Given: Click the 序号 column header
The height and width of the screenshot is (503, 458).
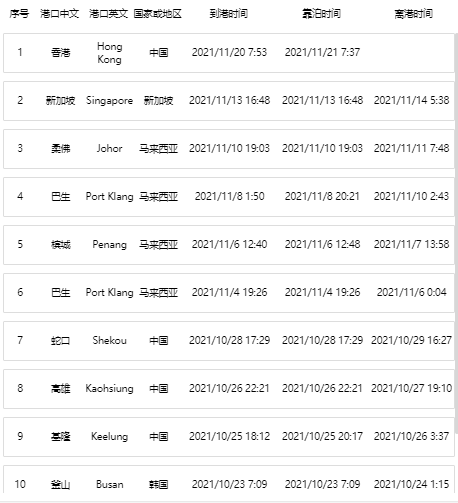Looking at the screenshot, I should pyautogui.click(x=19, y=14).
